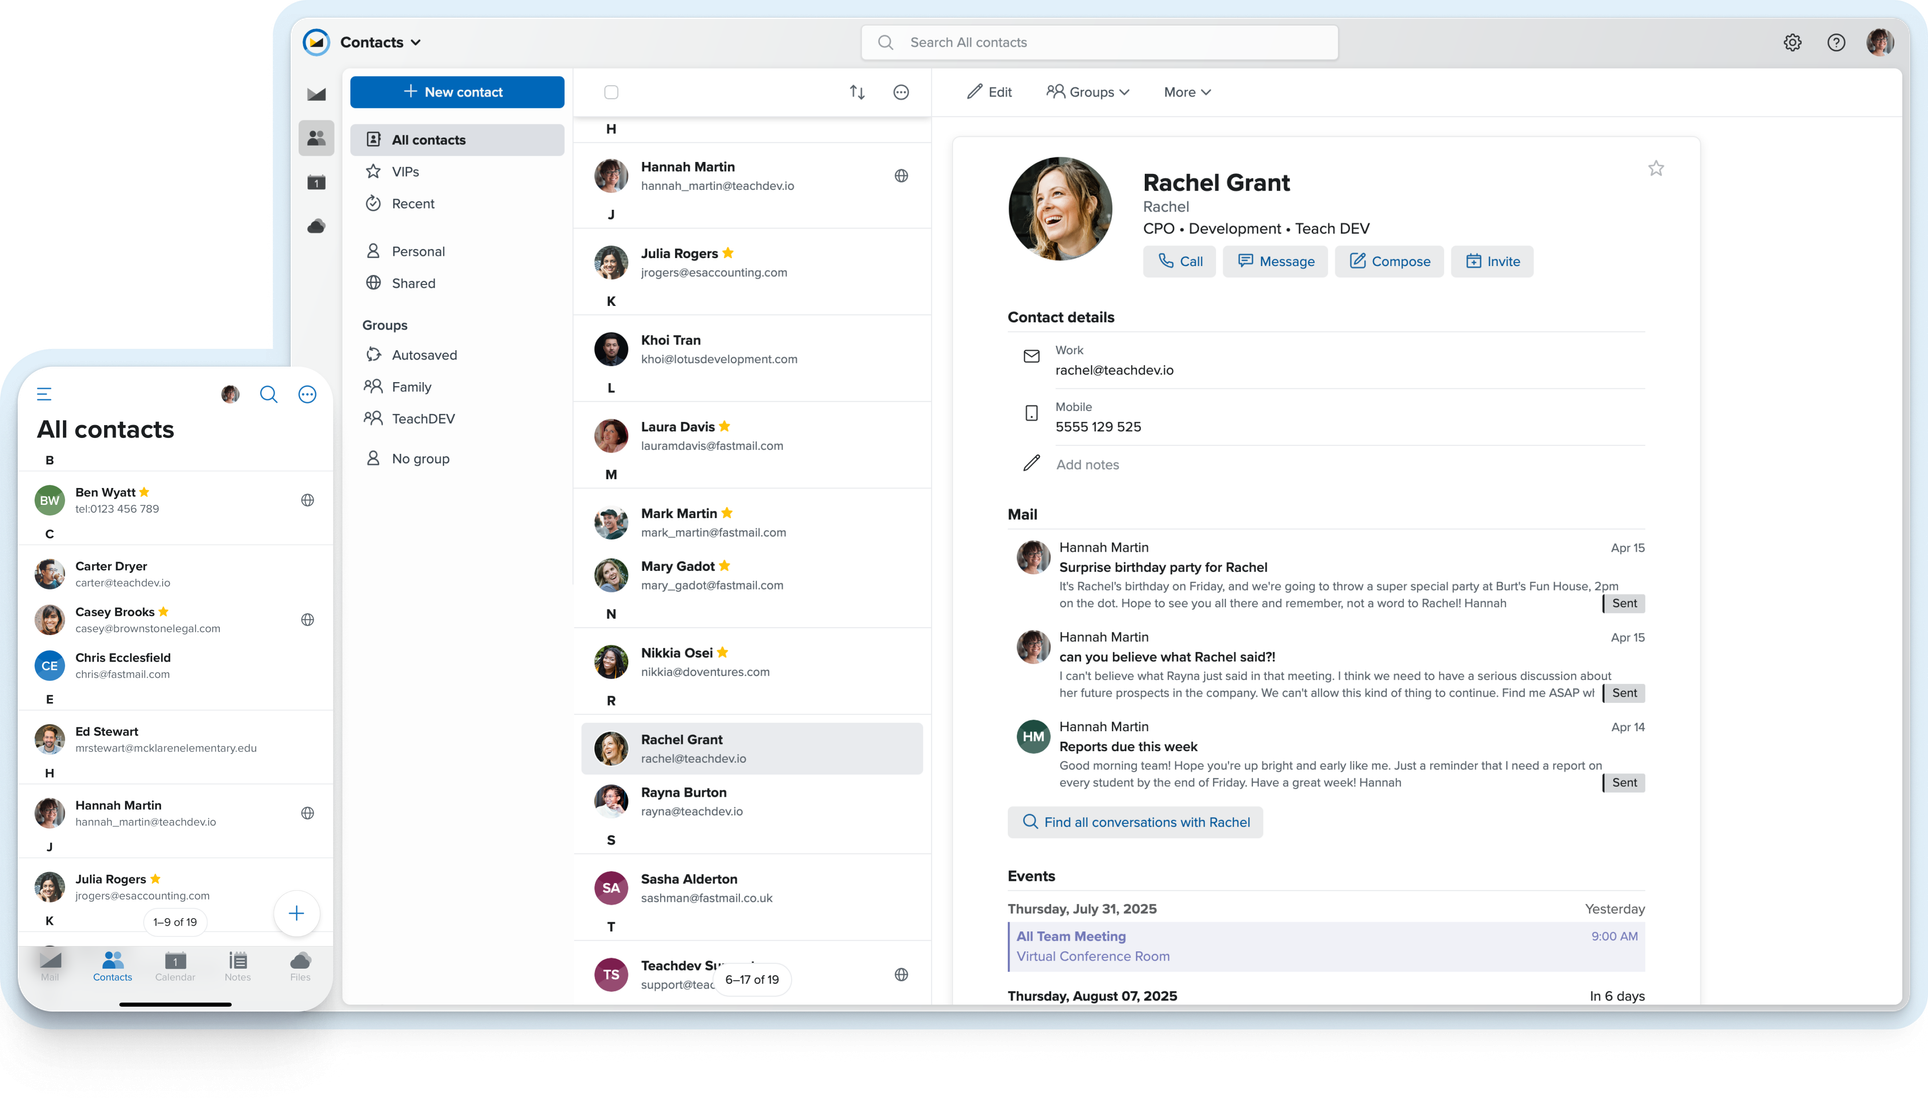Open the three-dot options icon above the contacts
Viewport: 1928px width, 1116px height.
click(x=901, y=92)
